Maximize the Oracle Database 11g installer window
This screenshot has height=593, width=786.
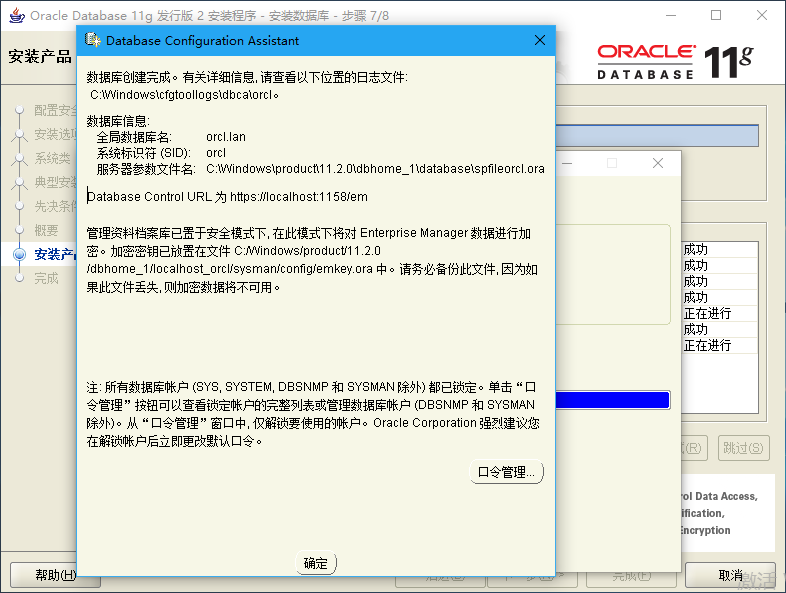point(716,15)
